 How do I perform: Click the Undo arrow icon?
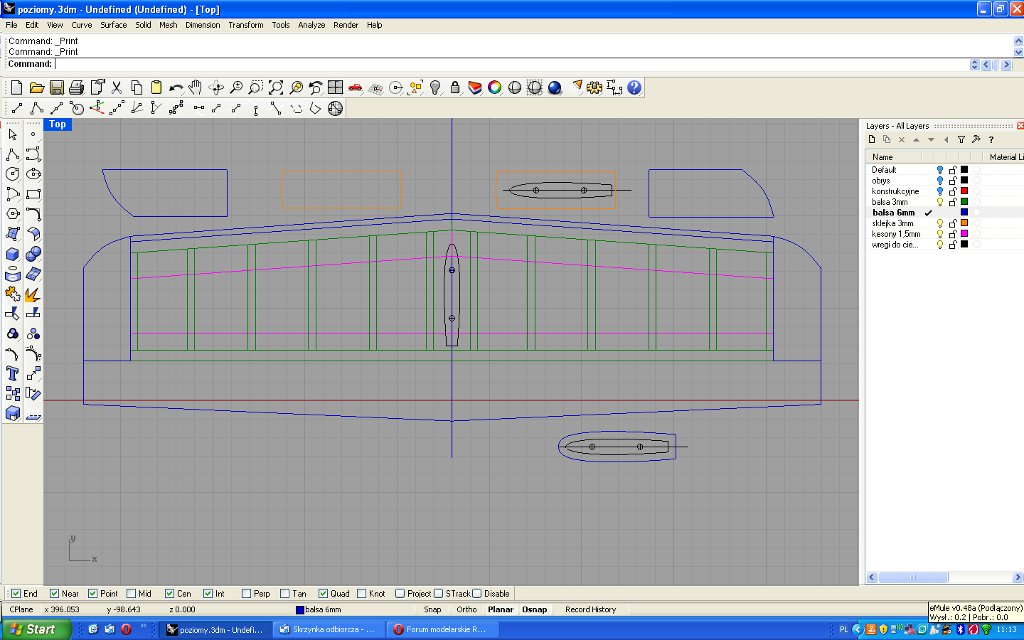click(176, 88)
